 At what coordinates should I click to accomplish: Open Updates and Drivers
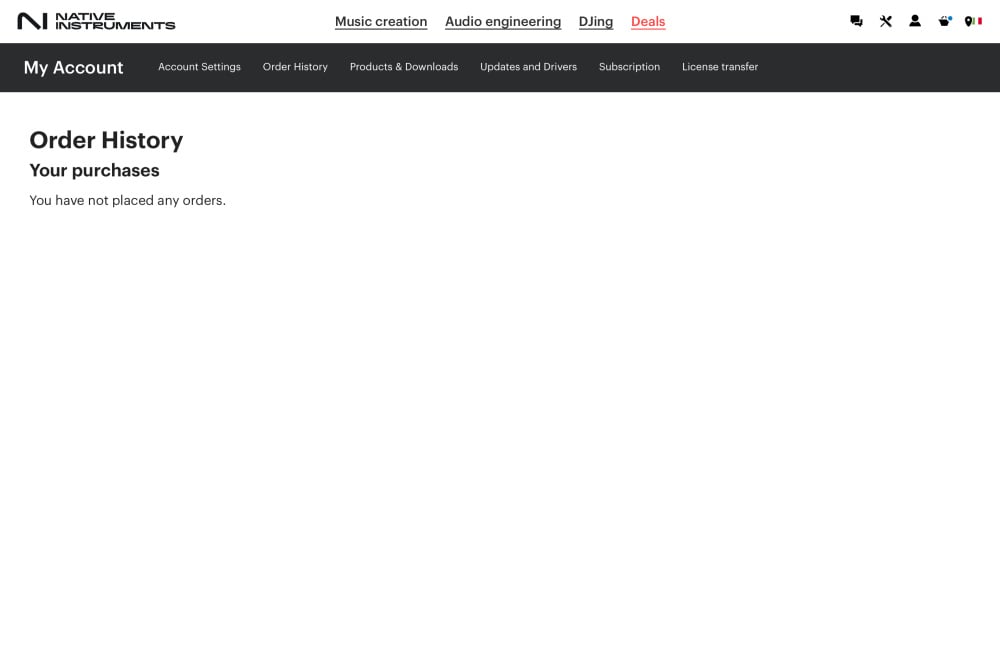[528, 67]
